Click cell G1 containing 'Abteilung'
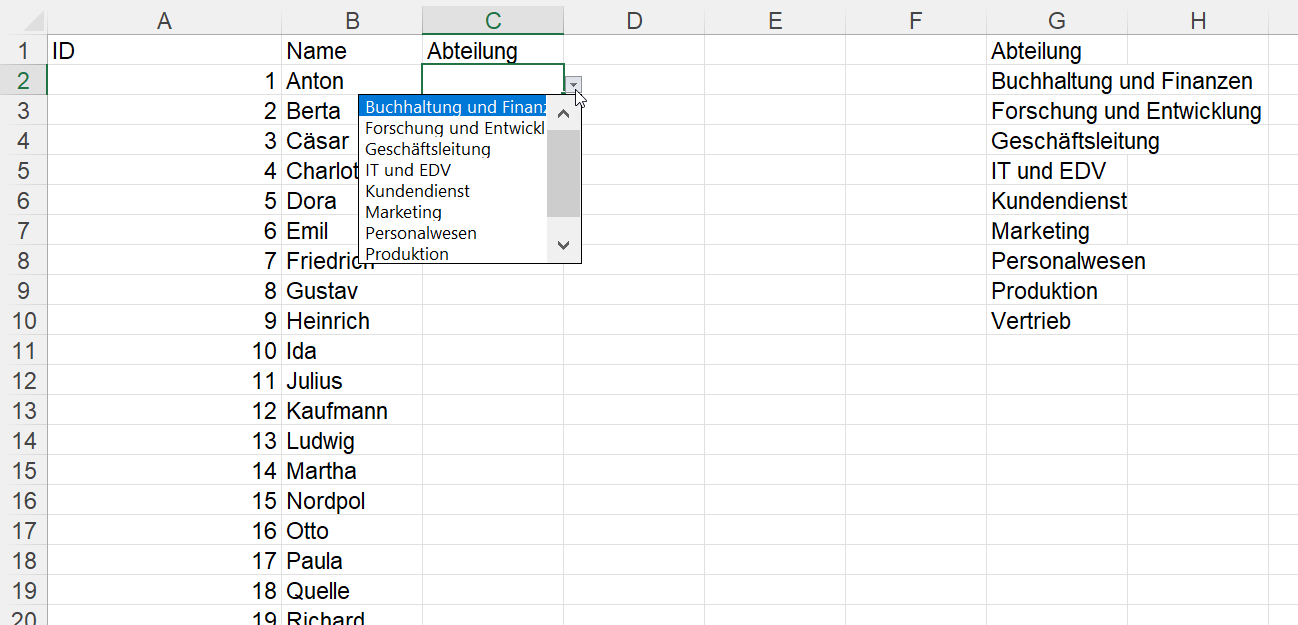Image resolution: width=1298 pixels, height=625 pixels. click(x=1036, y=51)
